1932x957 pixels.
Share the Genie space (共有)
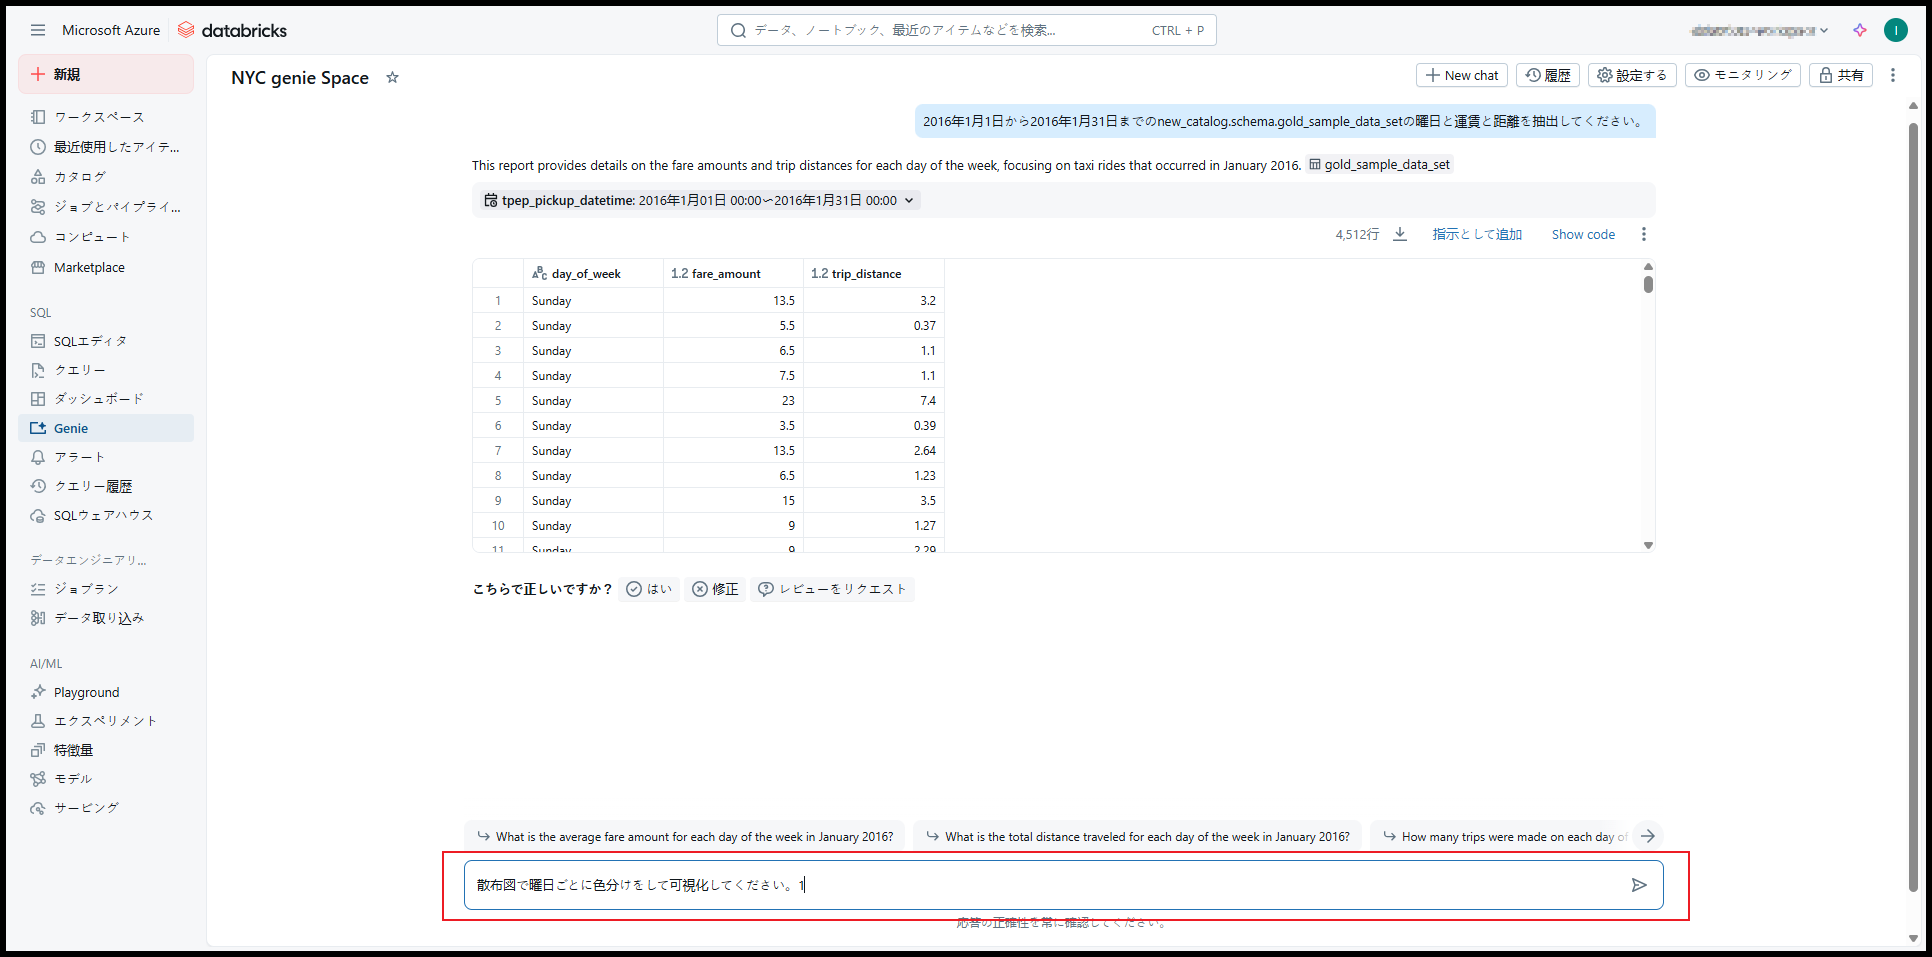[1841, 75]
